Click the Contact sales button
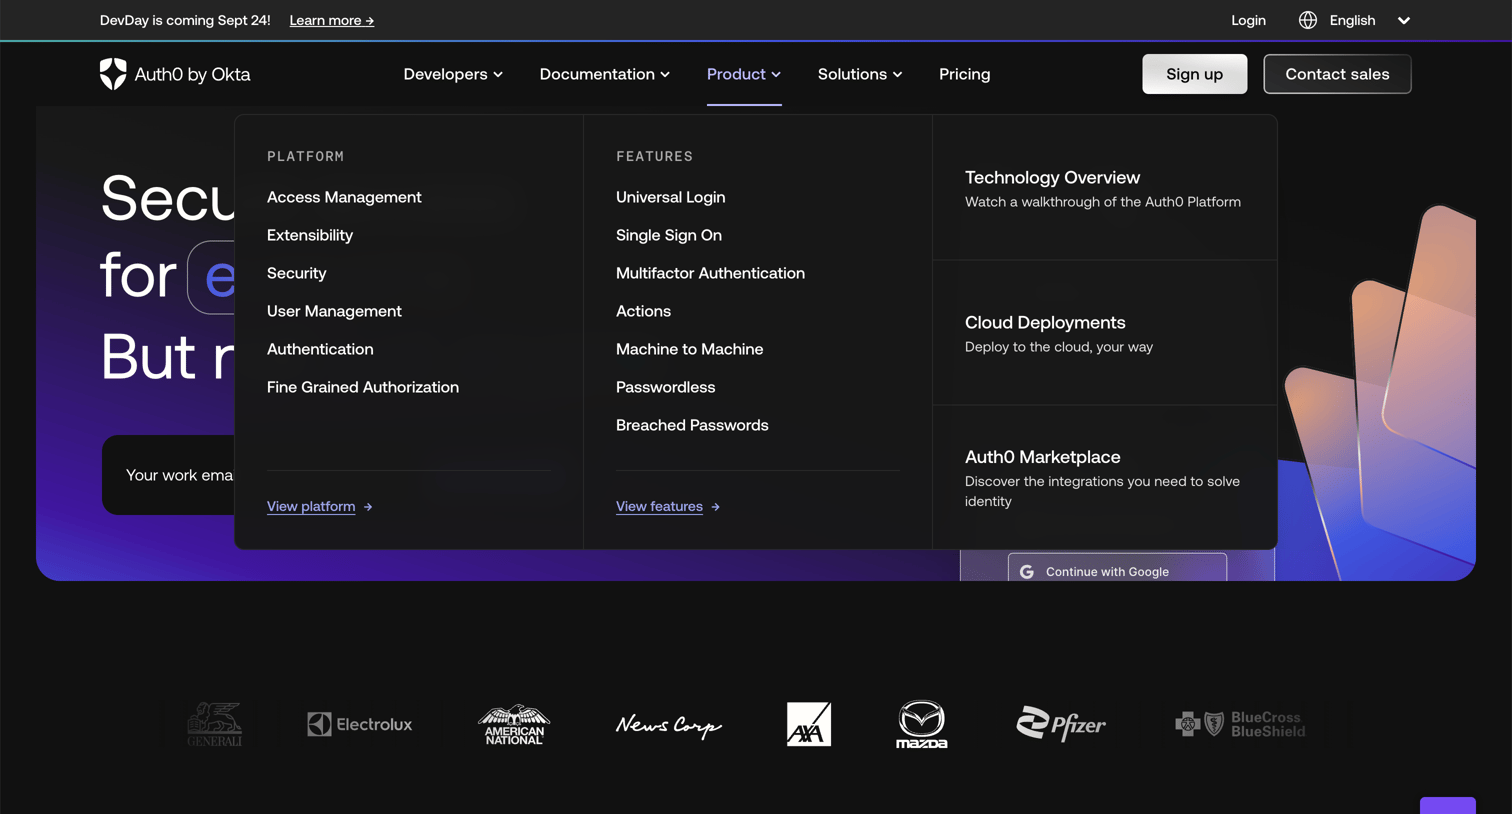Viewport: 1512px width, 814px height. click(1337, 74)
